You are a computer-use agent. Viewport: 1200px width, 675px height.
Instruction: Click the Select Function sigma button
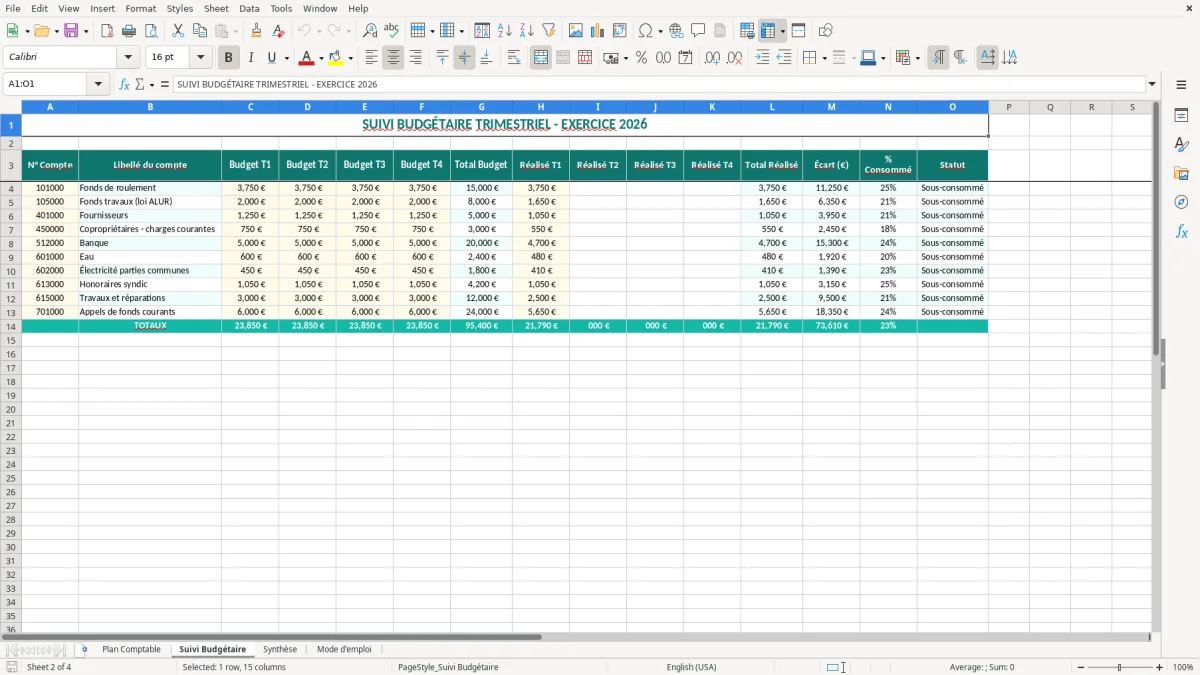(142, 85)
